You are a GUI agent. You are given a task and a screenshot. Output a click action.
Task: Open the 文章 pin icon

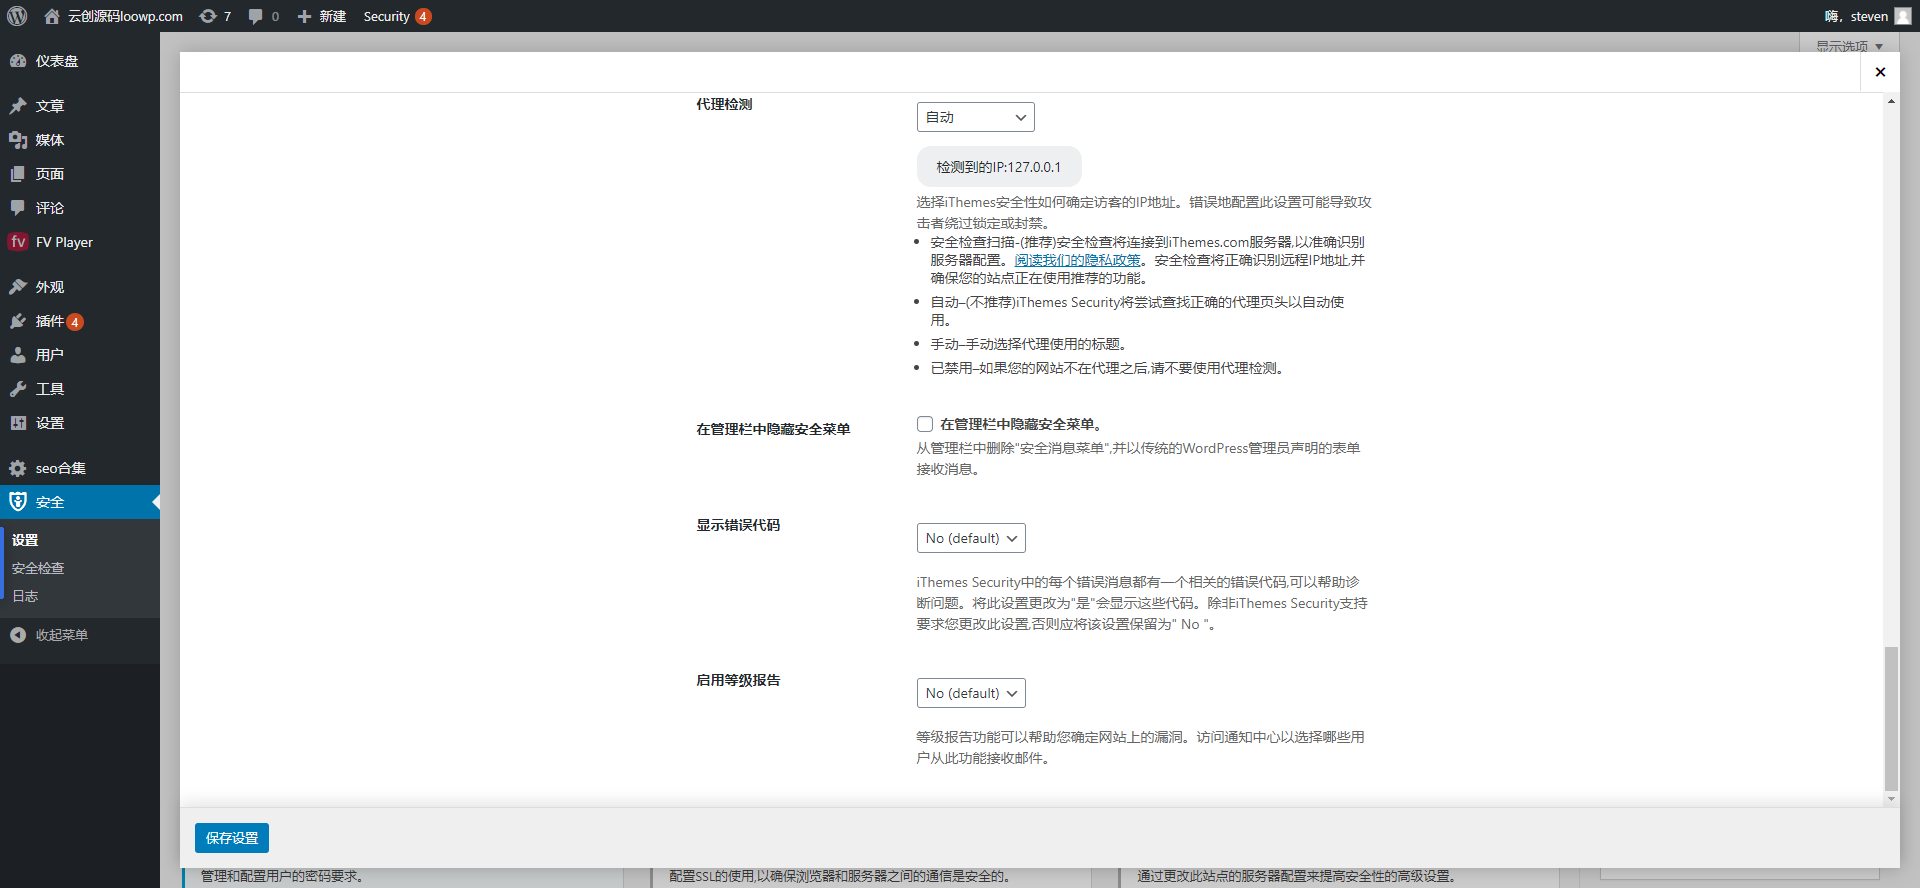18,106
